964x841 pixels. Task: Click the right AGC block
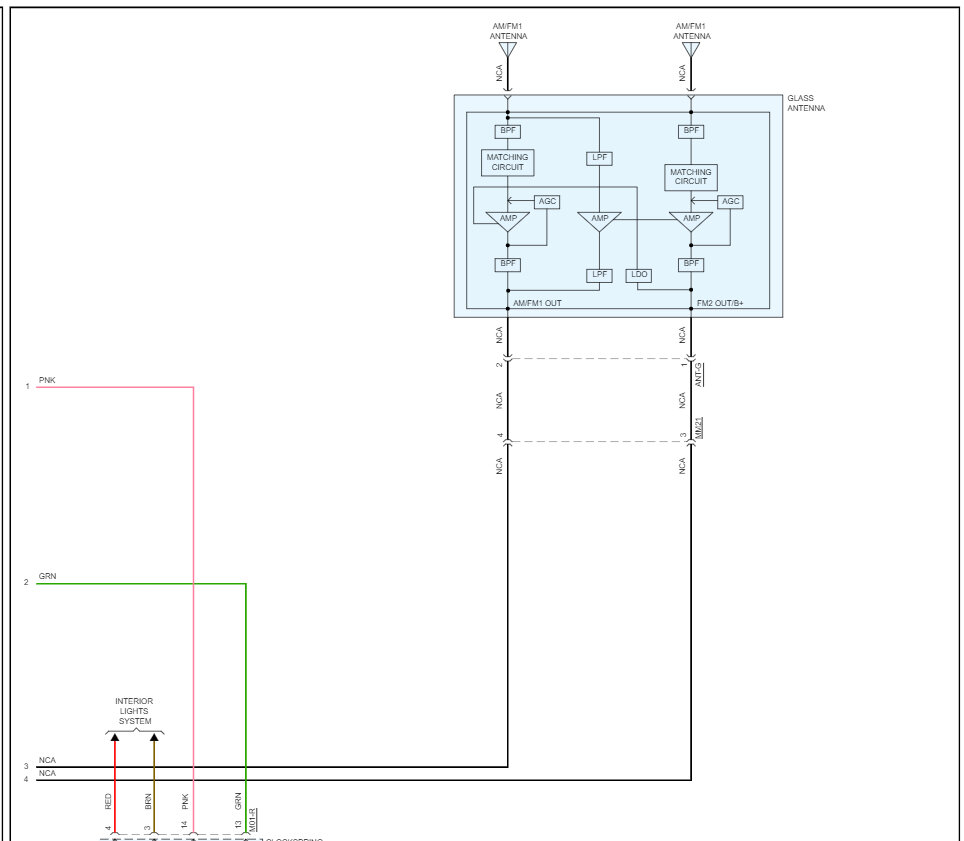tap(730, 202)
